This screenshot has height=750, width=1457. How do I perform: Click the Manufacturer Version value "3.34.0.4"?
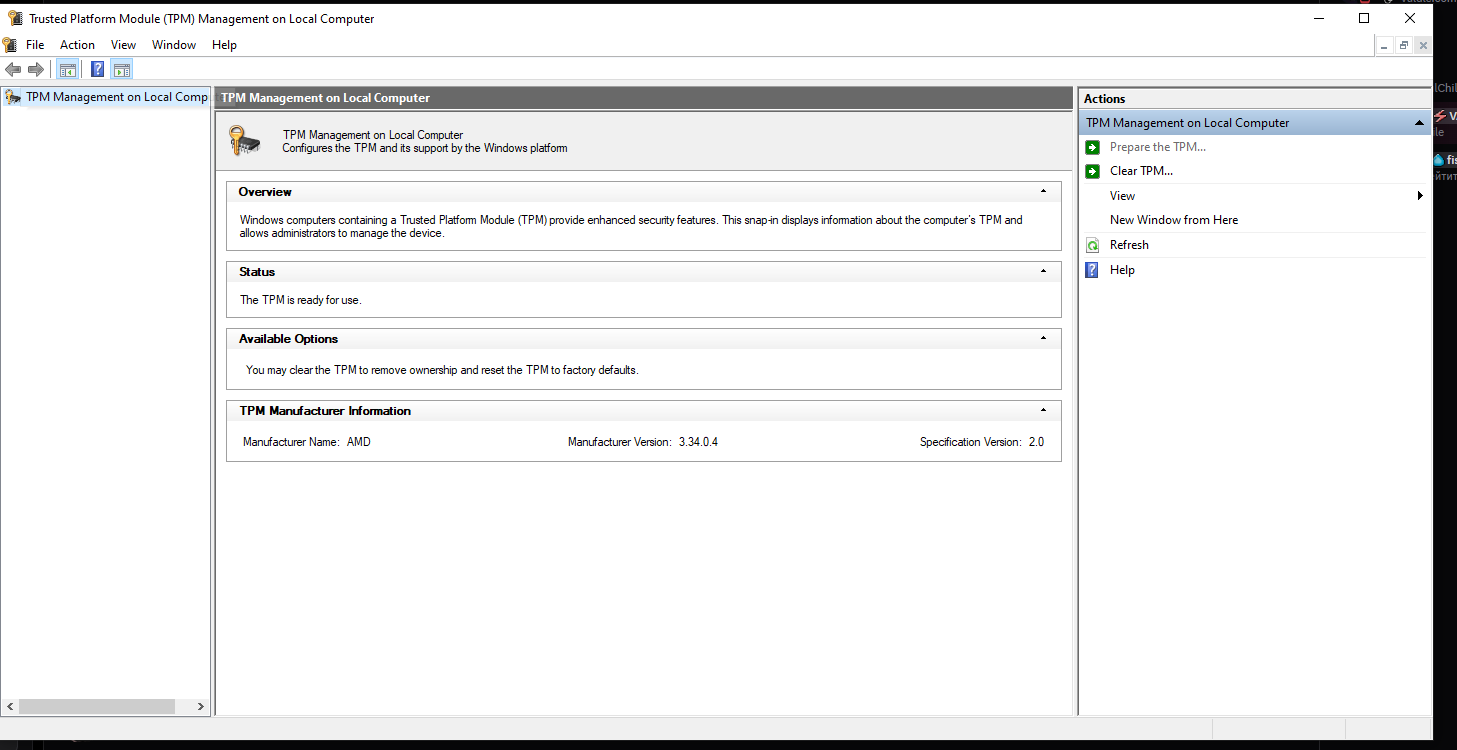(698, 442)
